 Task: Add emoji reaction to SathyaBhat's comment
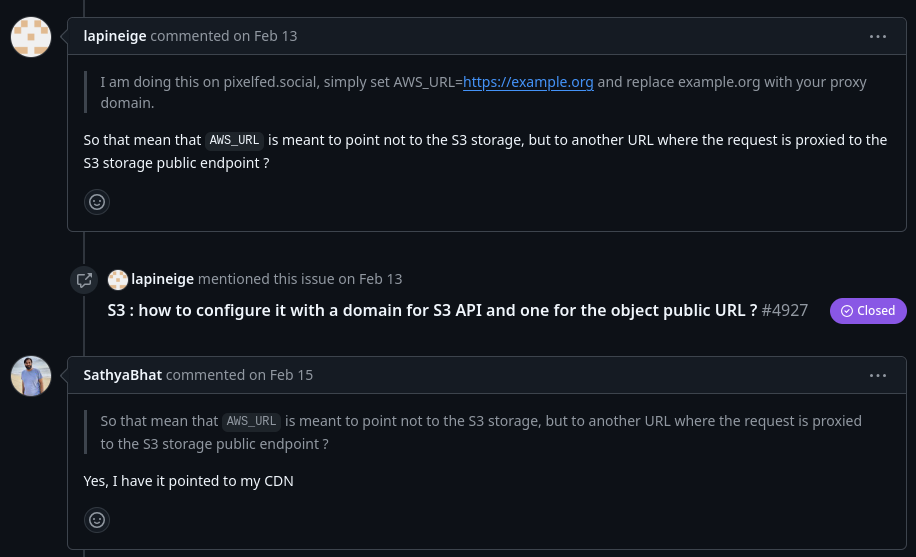pos(97,520)
